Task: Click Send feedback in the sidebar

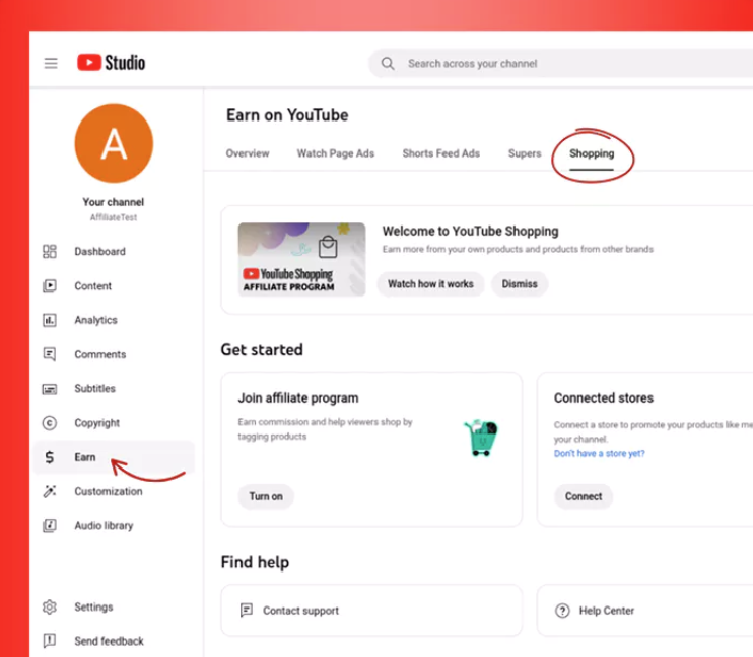Action: (114, 641)
